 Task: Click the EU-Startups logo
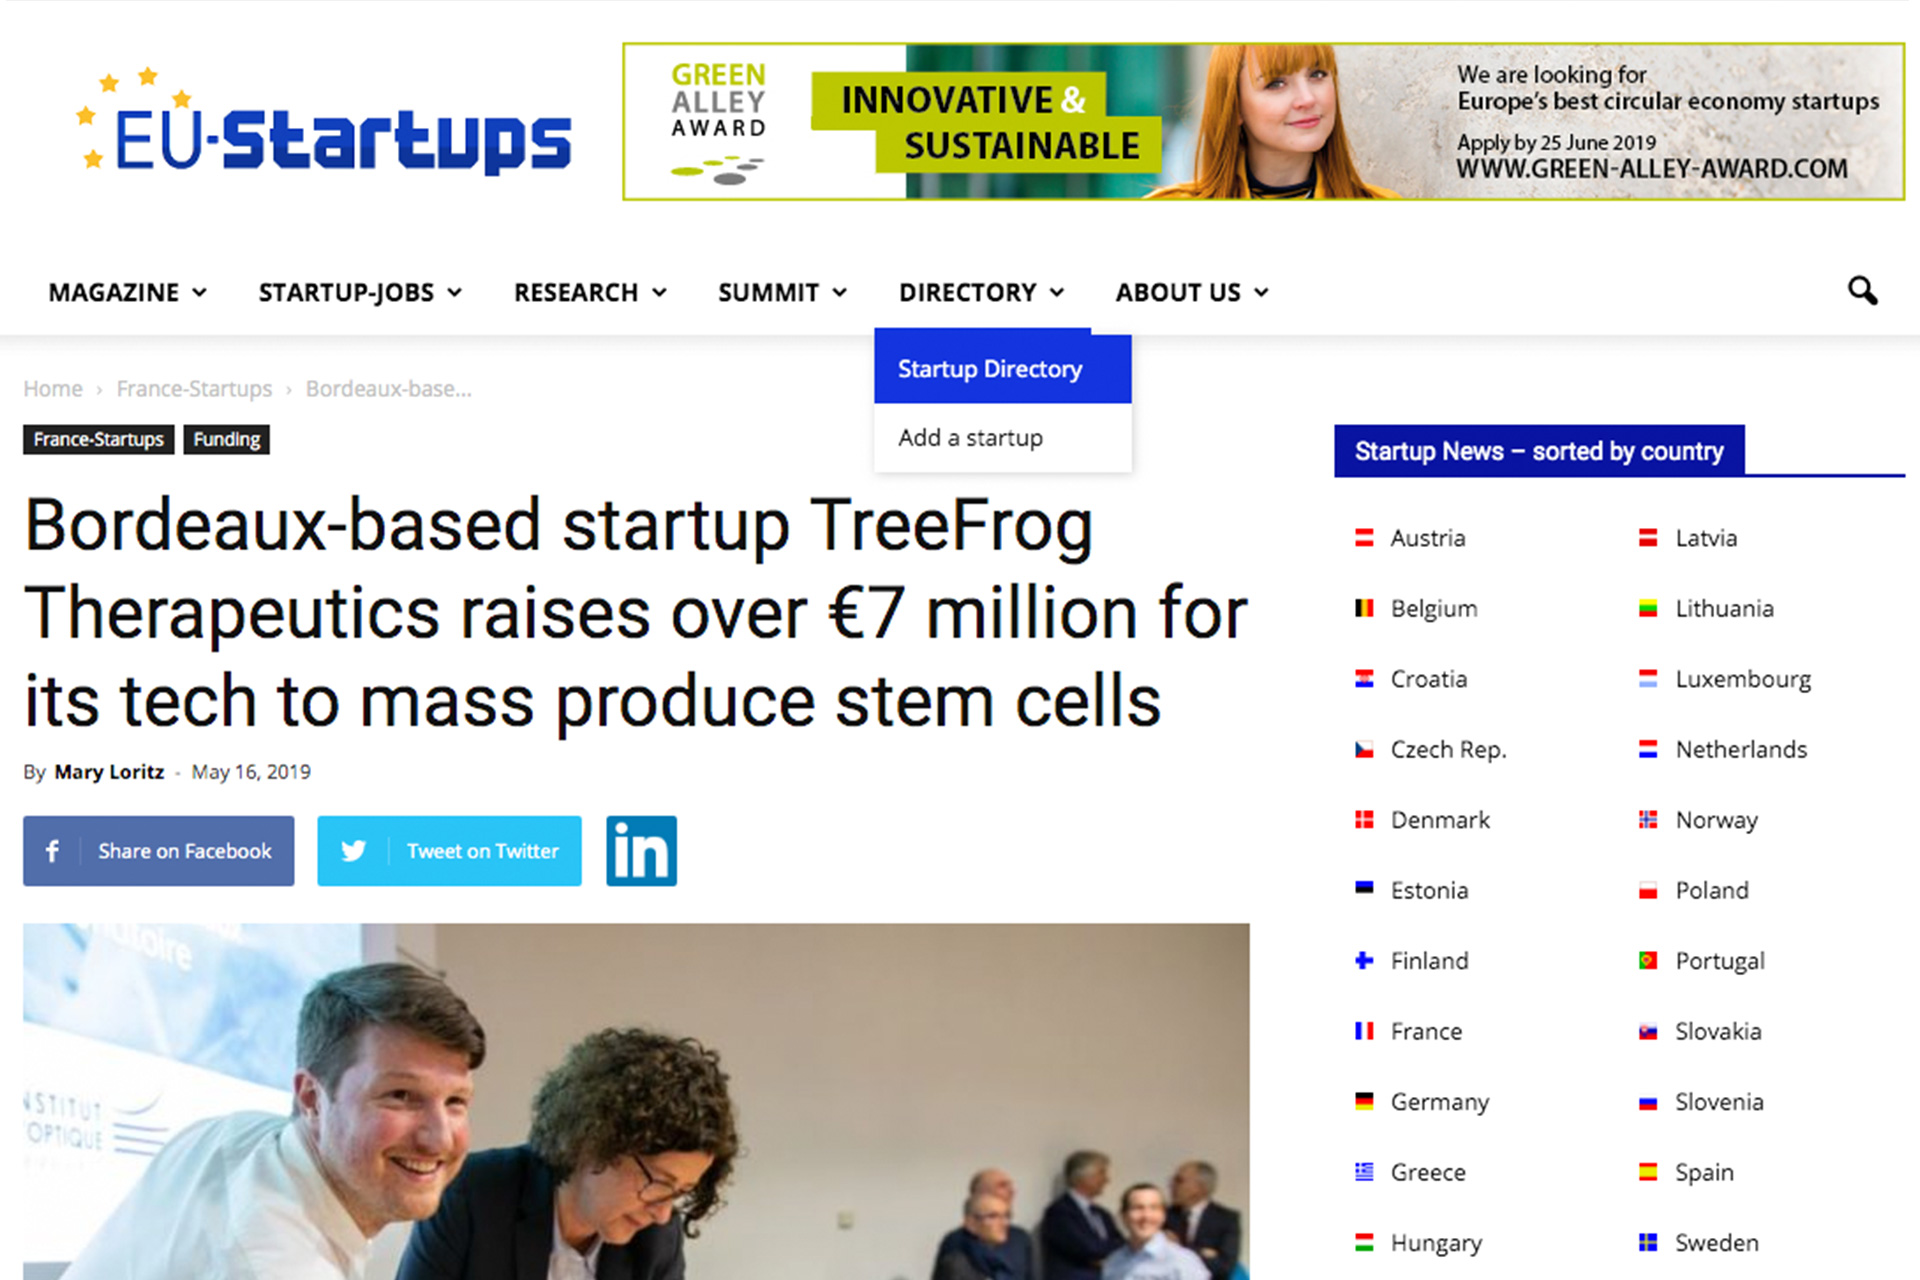pyautogui.click(x=323, y=124)
